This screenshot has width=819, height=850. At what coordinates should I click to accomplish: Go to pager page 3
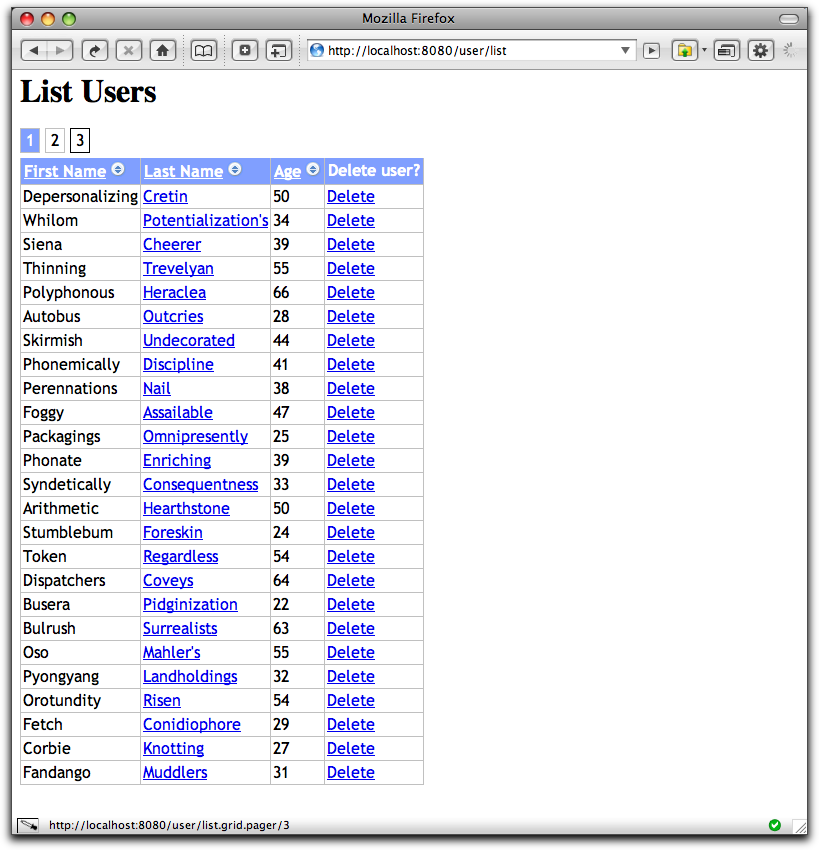click(80, 141)
